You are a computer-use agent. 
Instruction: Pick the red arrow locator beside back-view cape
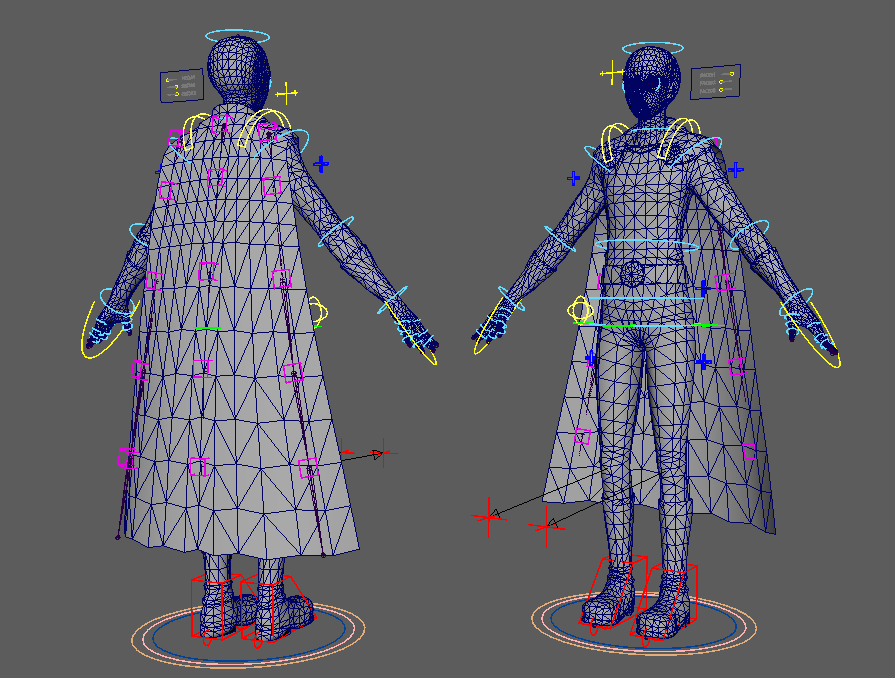pyautogui.click(x=380, y=454)
